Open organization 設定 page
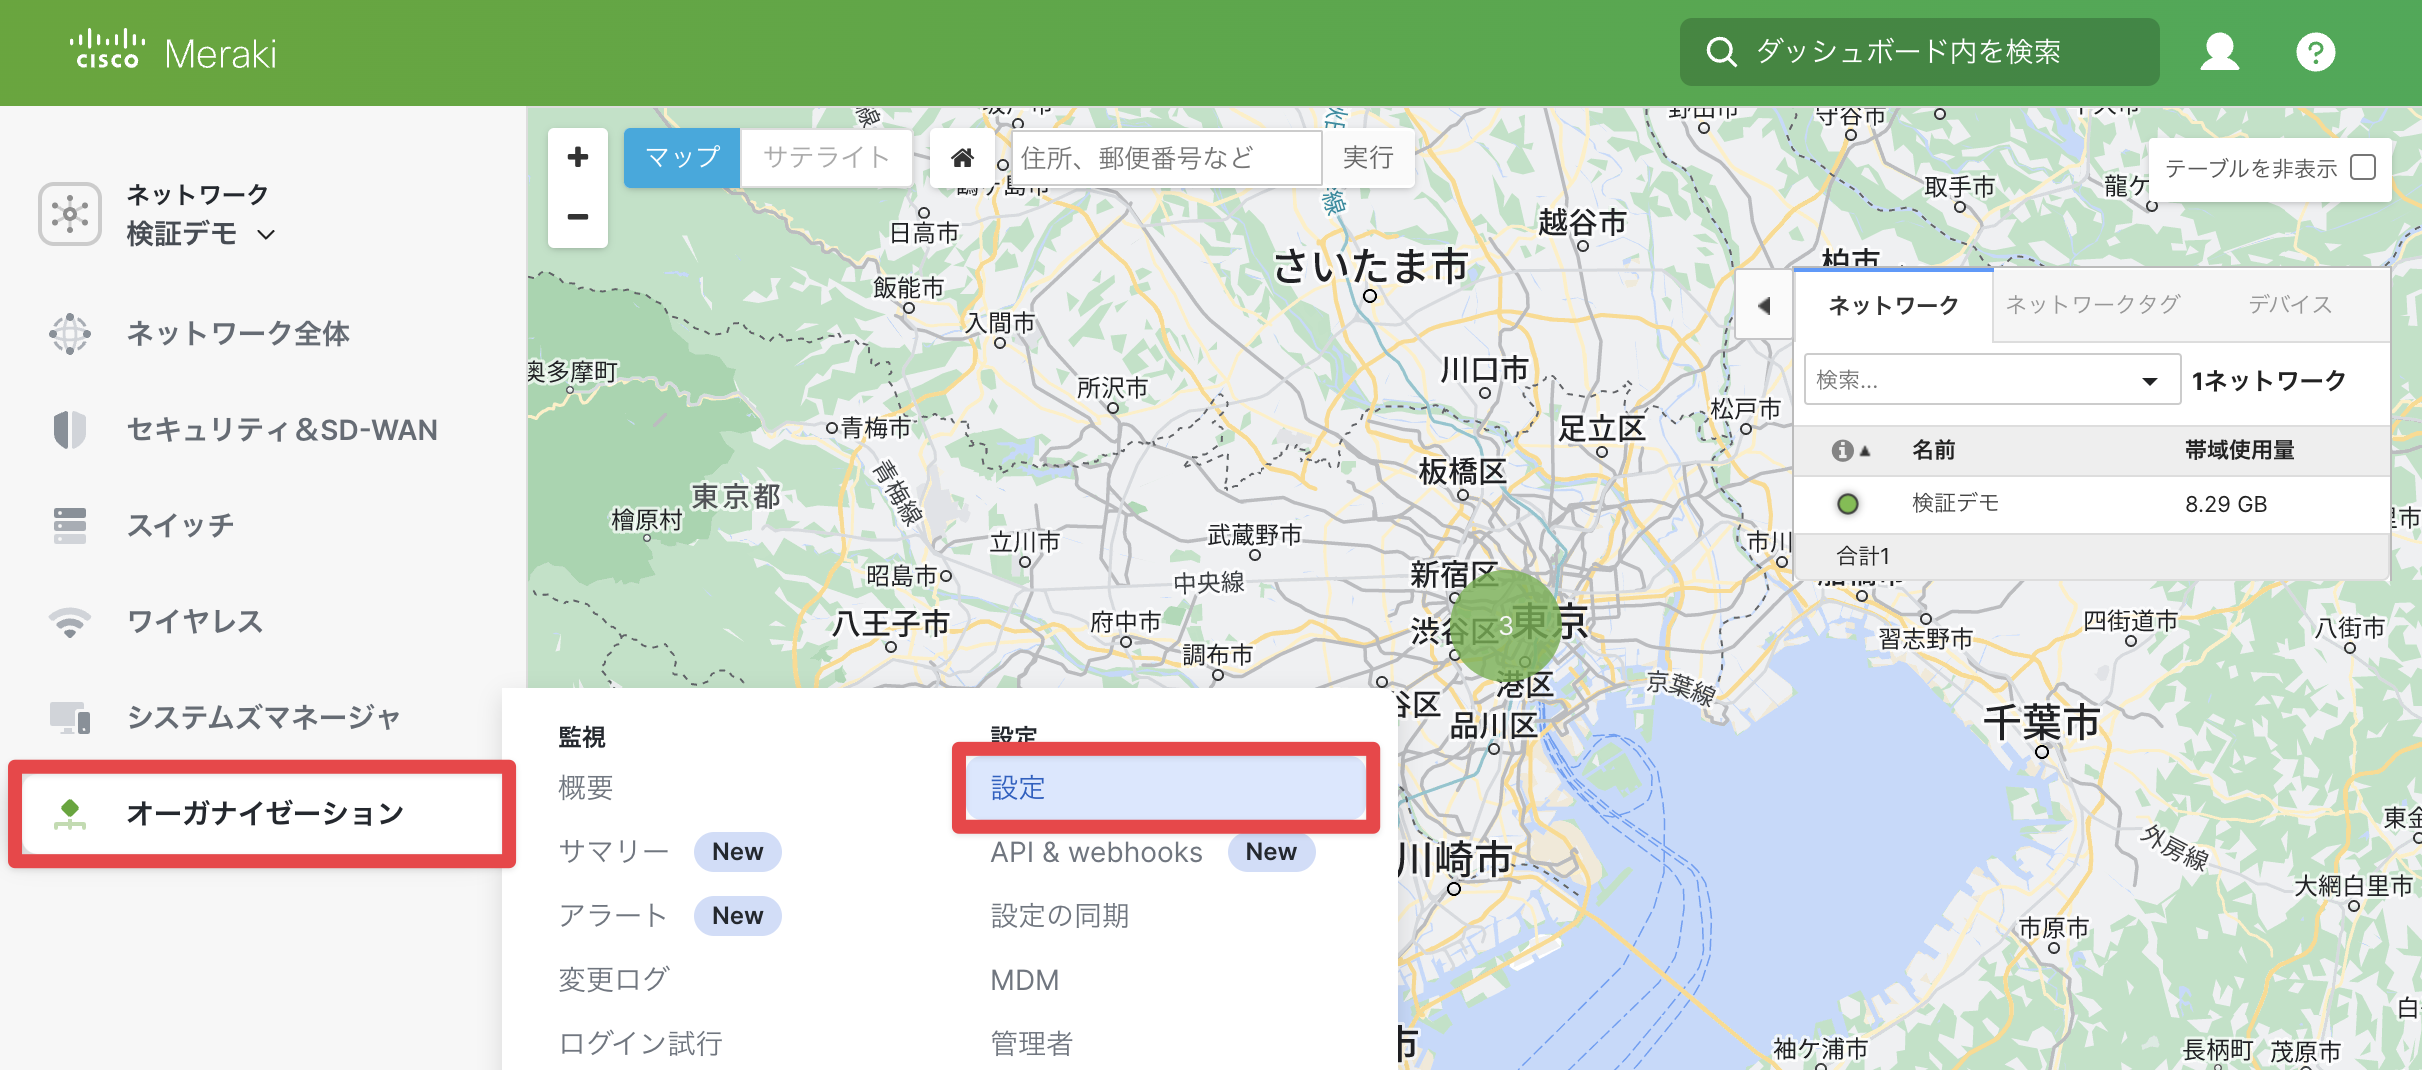Screen dimensions: 2422x1070 (x=1166, y=788)
